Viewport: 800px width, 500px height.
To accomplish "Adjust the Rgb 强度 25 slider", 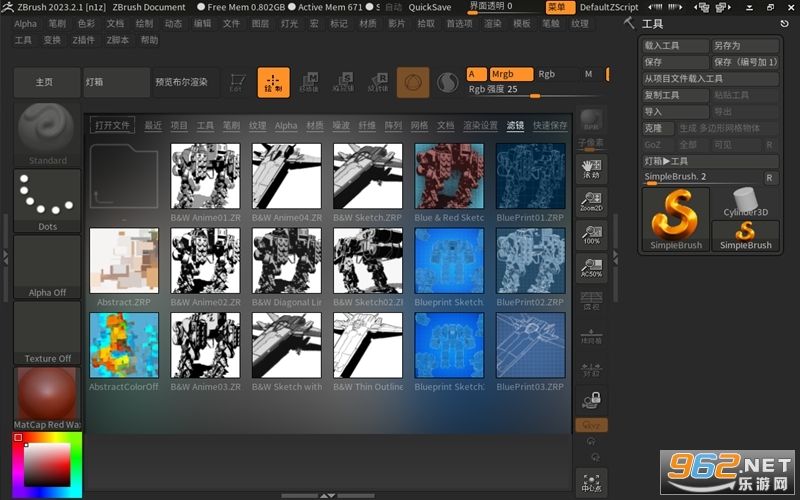I will coord(535,90).
